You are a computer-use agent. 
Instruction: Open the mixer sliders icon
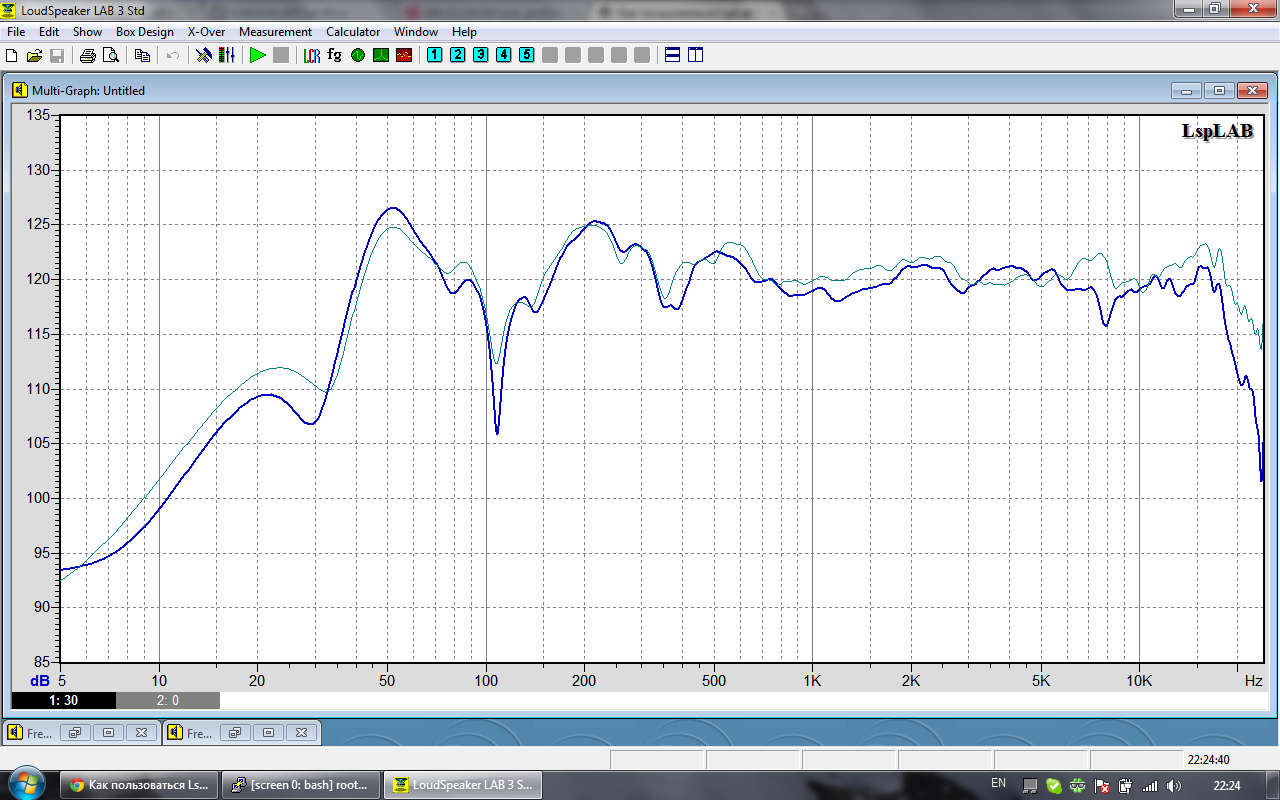(226, 55)
